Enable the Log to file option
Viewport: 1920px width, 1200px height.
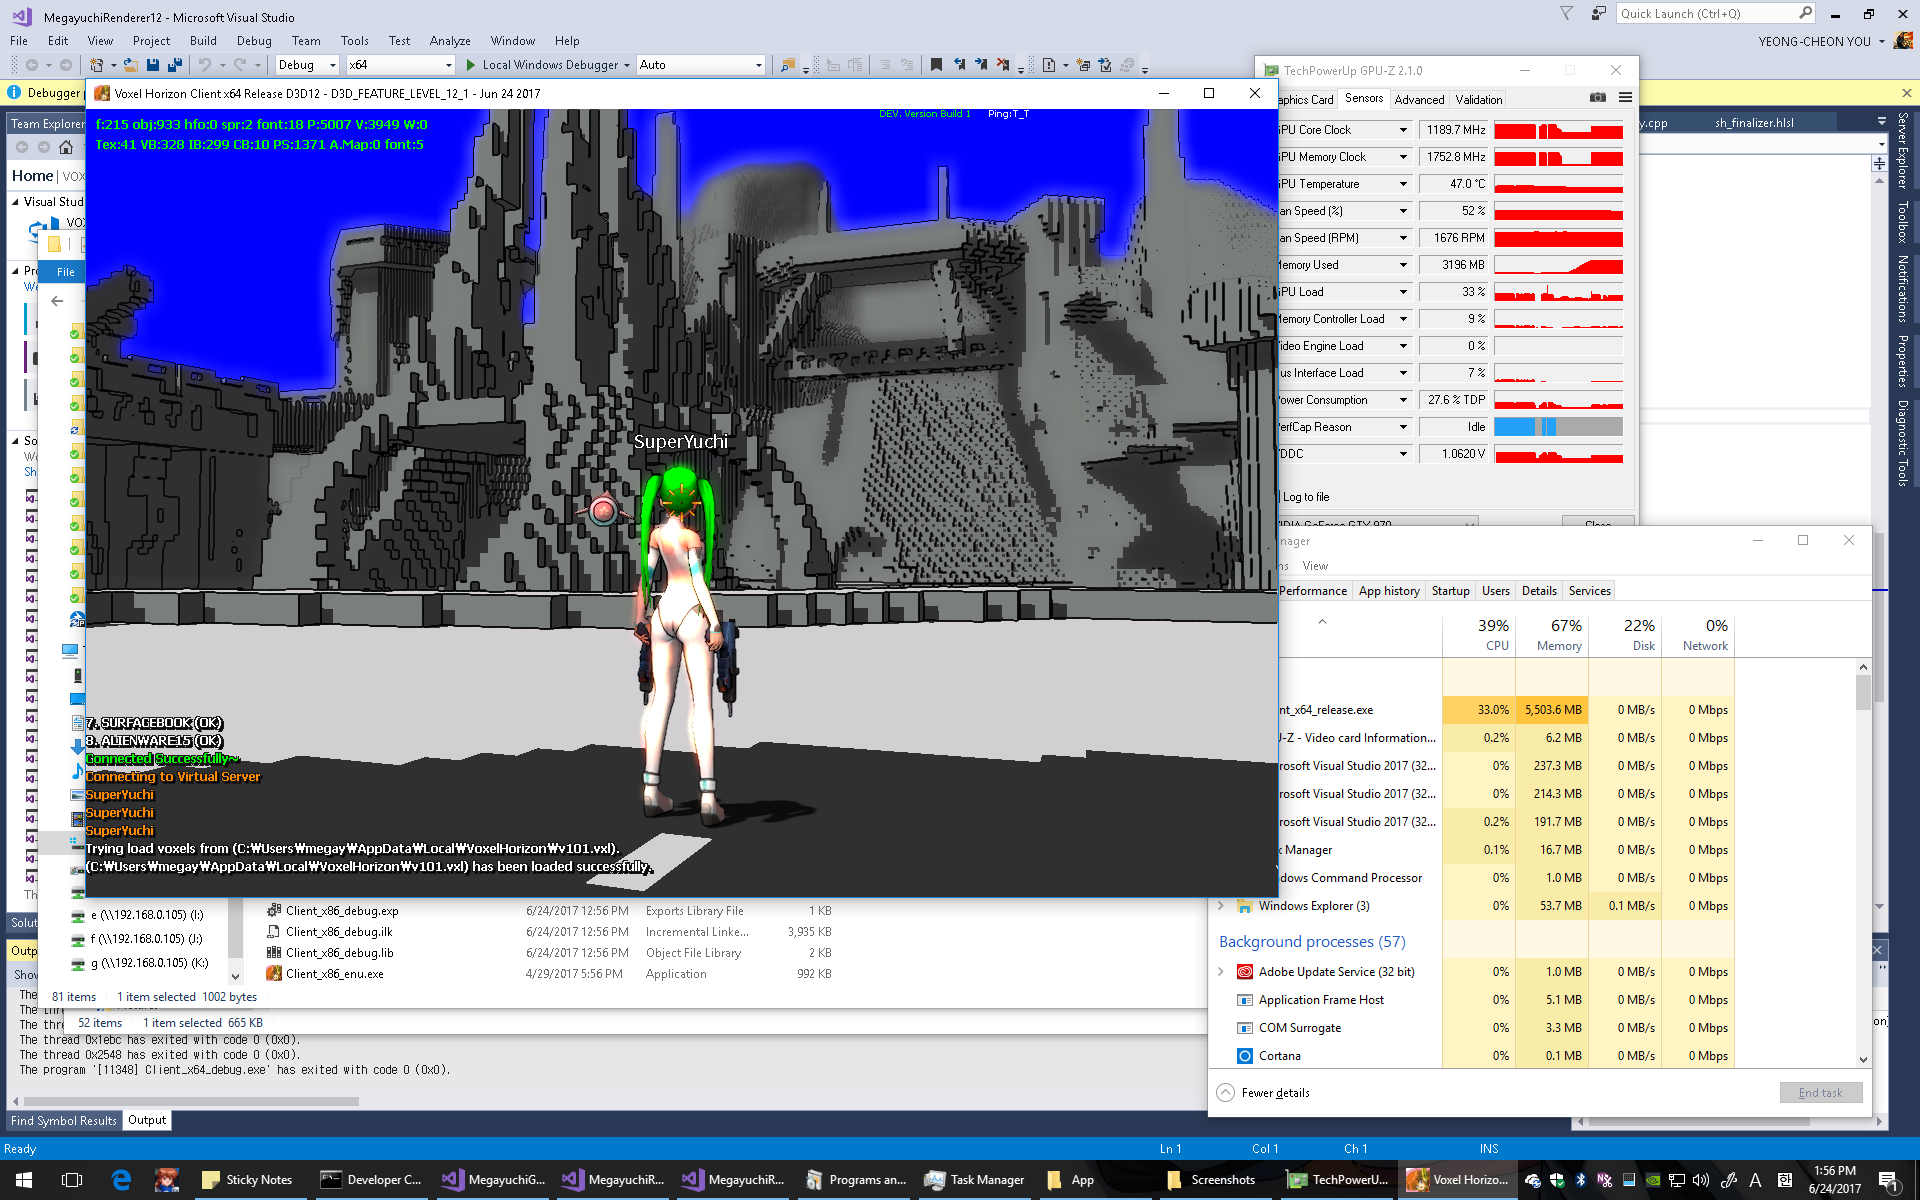1305,497
